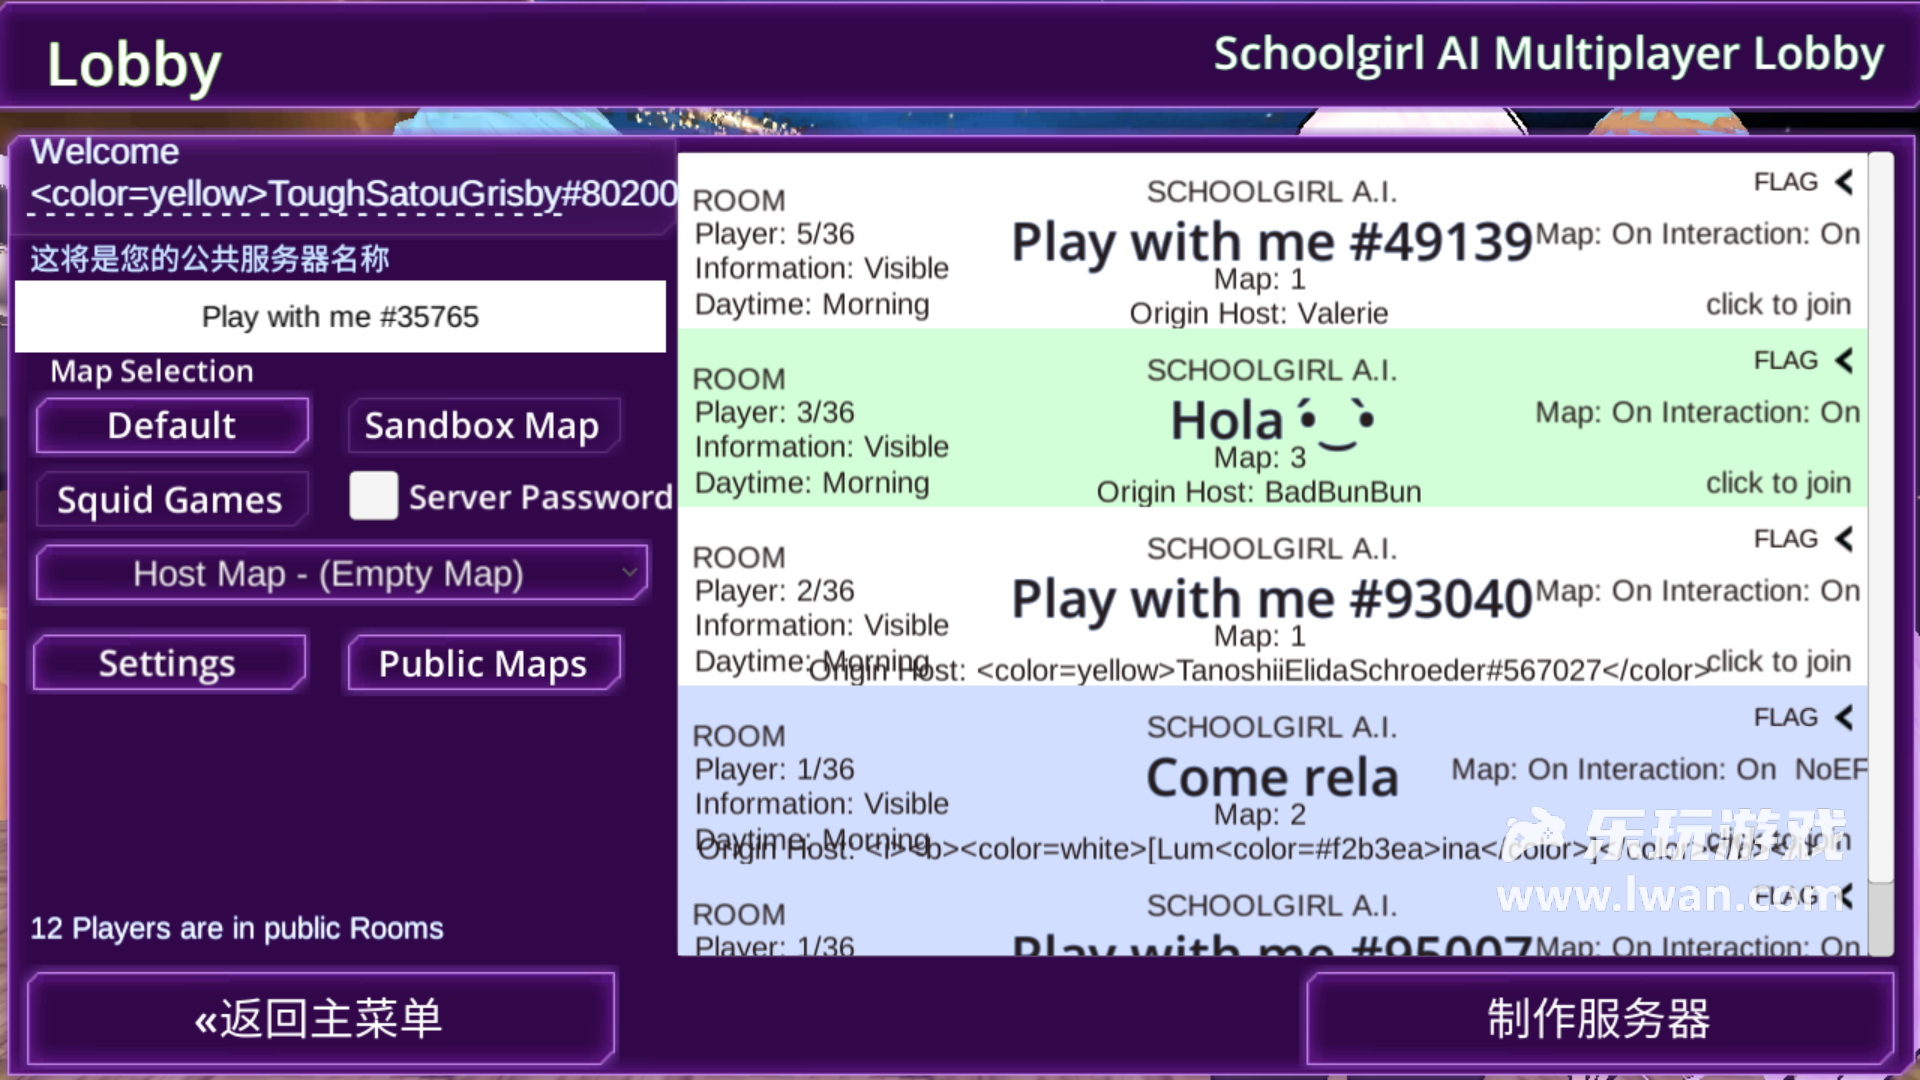
Task: Enable the Server Password checkbox
Action: click(x=375, y=497)
